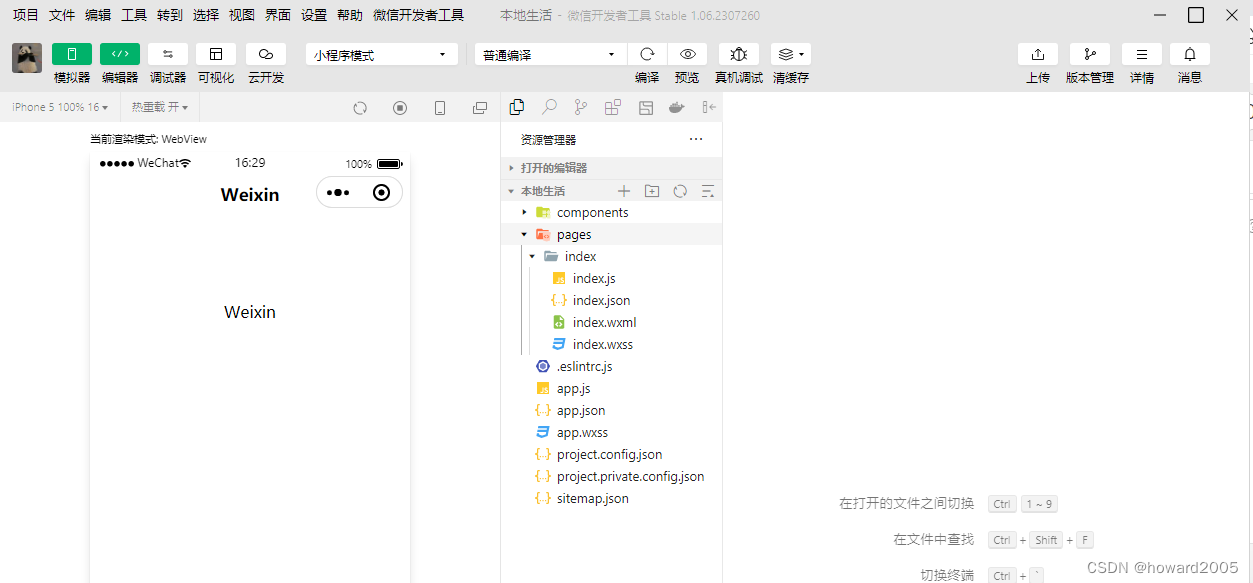The image size is (1253, 583).
Task: Open the 编辑 menu
Action: pos(98,15)
